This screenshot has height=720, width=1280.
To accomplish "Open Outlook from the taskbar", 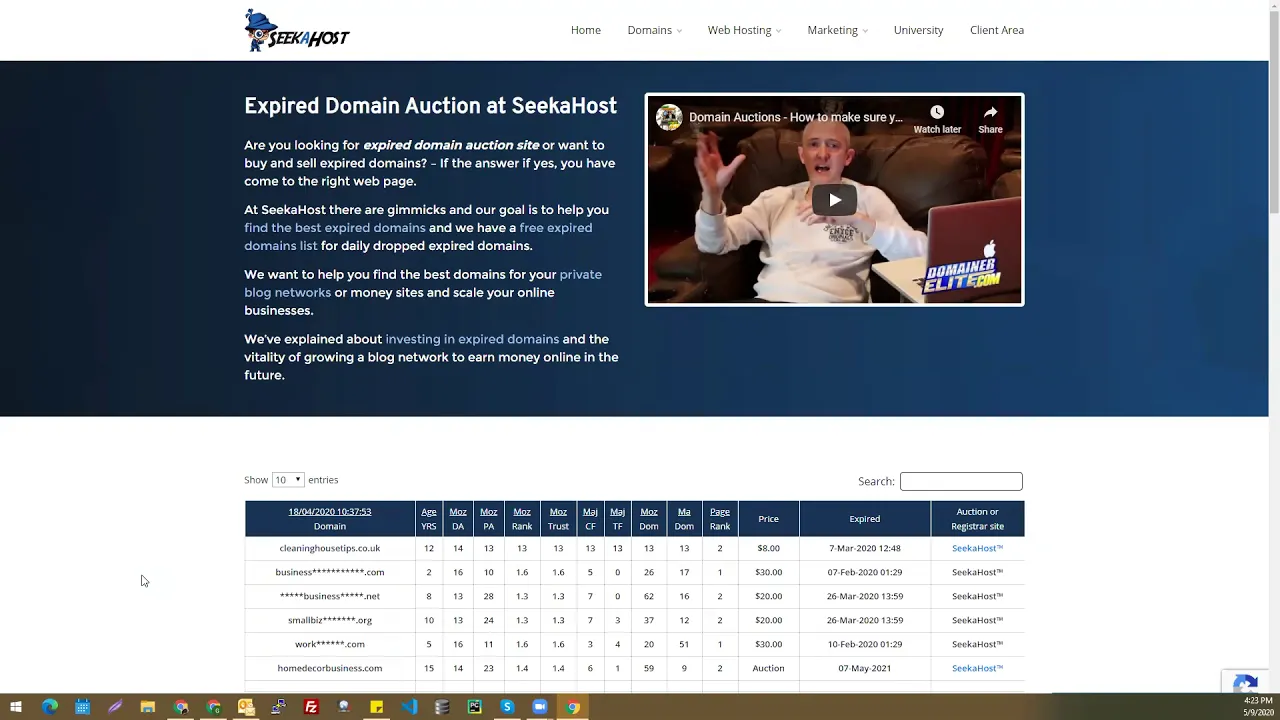I will (246, 707).
